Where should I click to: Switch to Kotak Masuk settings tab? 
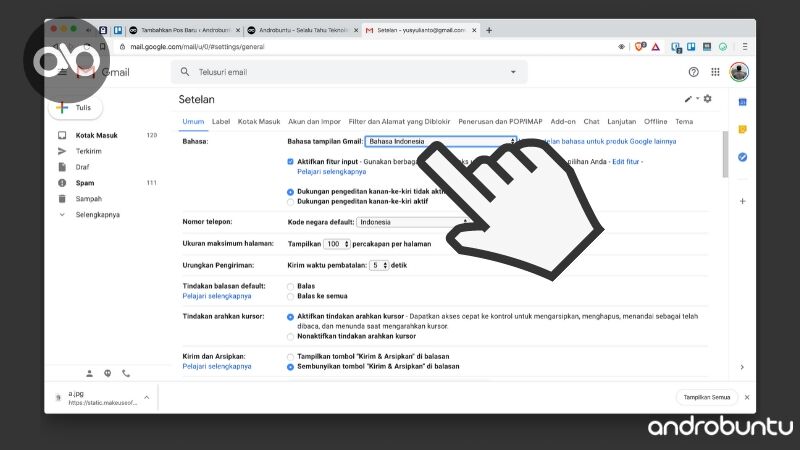(259, 121)
